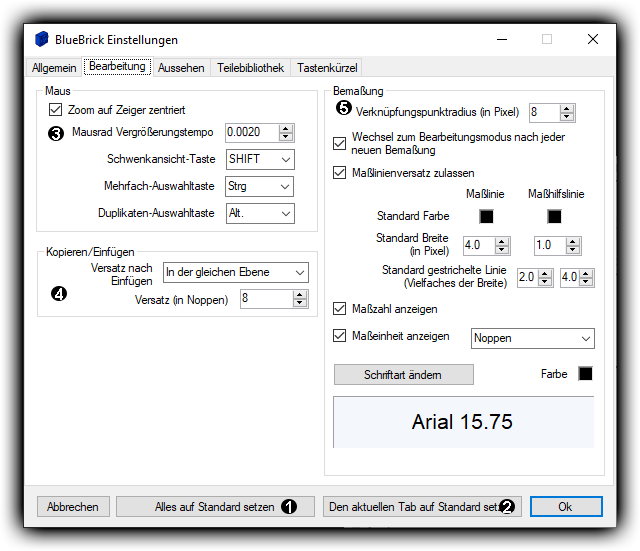Viewport: 640px width, 551px height.
Task: Open the Noppen unit dropdown
Action: pyautogui.click(x=533, y=338)
